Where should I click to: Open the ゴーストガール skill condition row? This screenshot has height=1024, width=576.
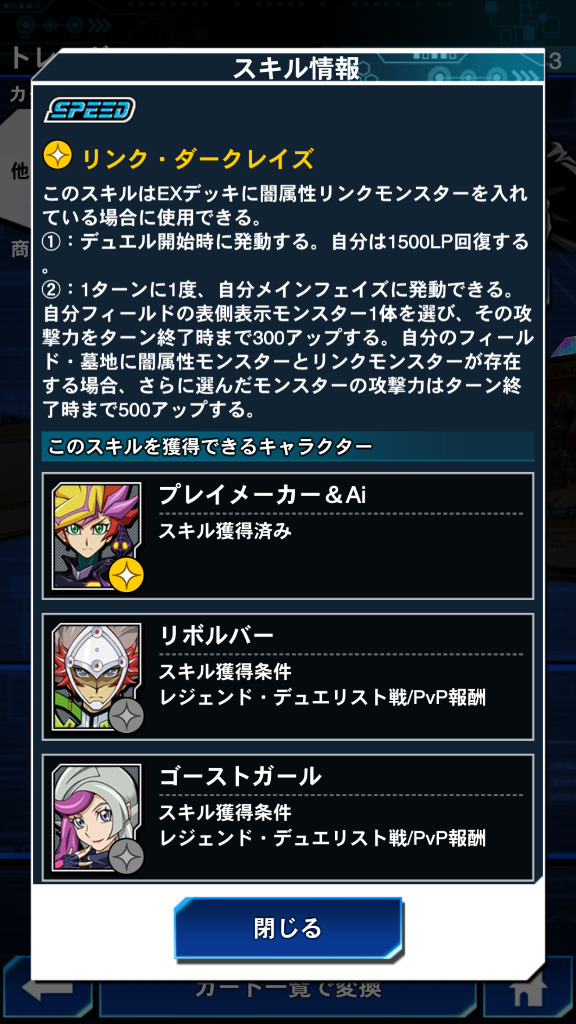coord(287,818)
